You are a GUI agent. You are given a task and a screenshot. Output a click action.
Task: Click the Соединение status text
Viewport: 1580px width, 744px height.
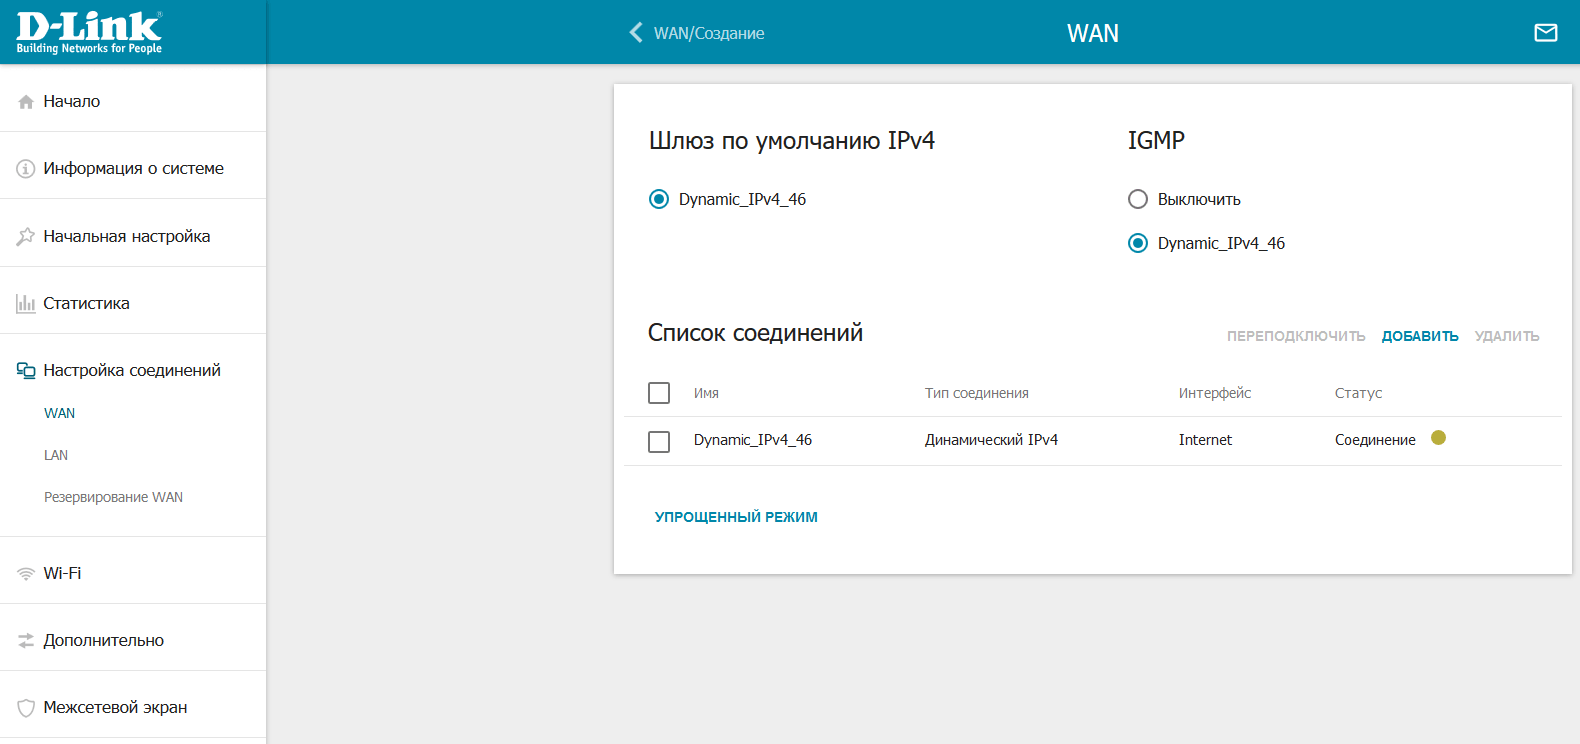pos(1375,440)
